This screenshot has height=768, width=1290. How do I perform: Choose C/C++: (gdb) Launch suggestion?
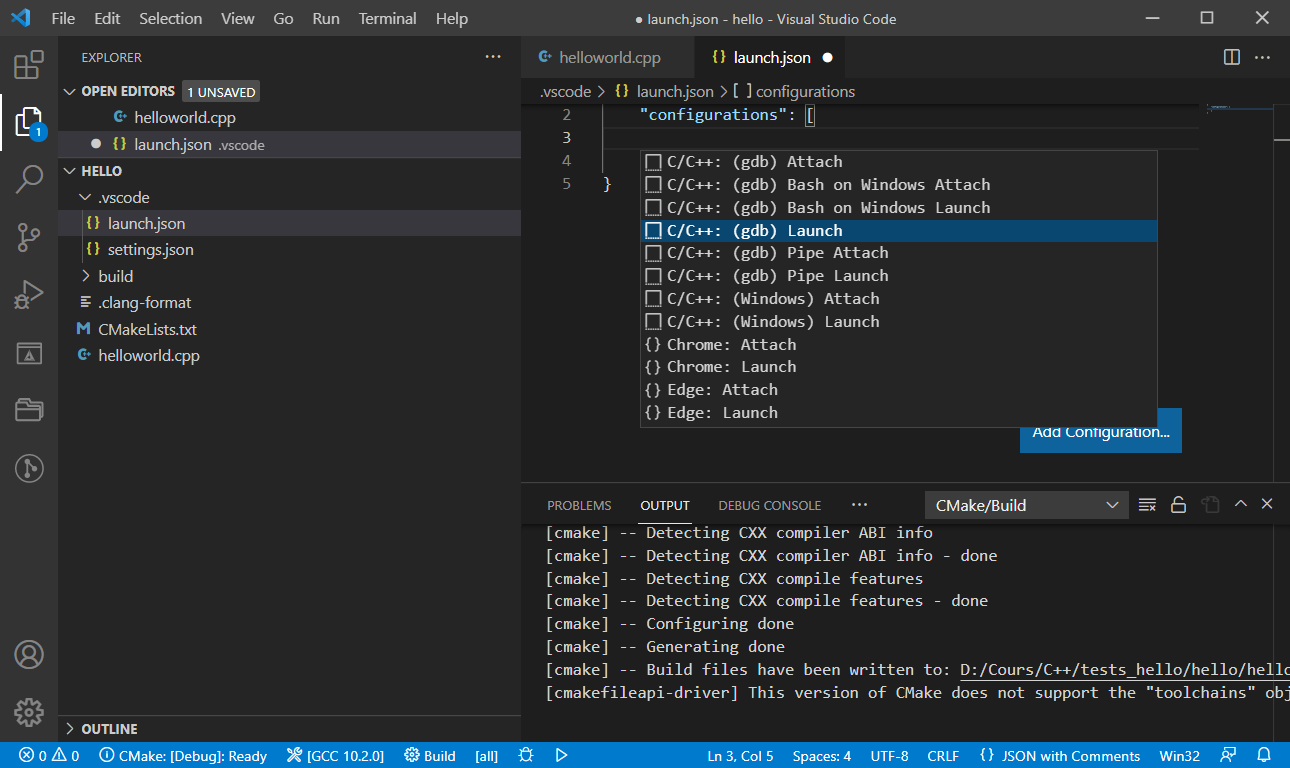click(x=899, y=230)
